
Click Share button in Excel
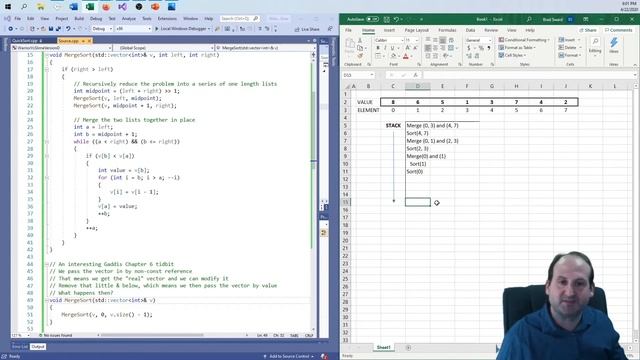[x=588, y=30]
